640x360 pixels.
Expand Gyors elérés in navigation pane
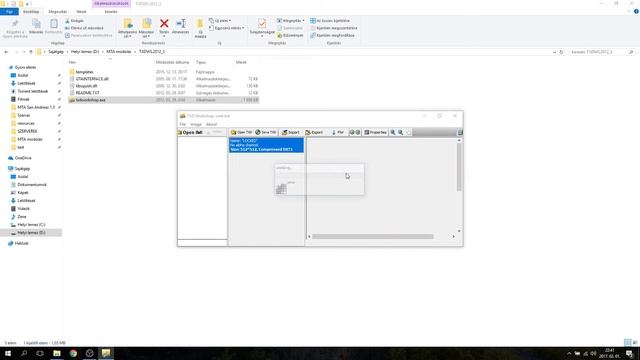pos(5,67)
